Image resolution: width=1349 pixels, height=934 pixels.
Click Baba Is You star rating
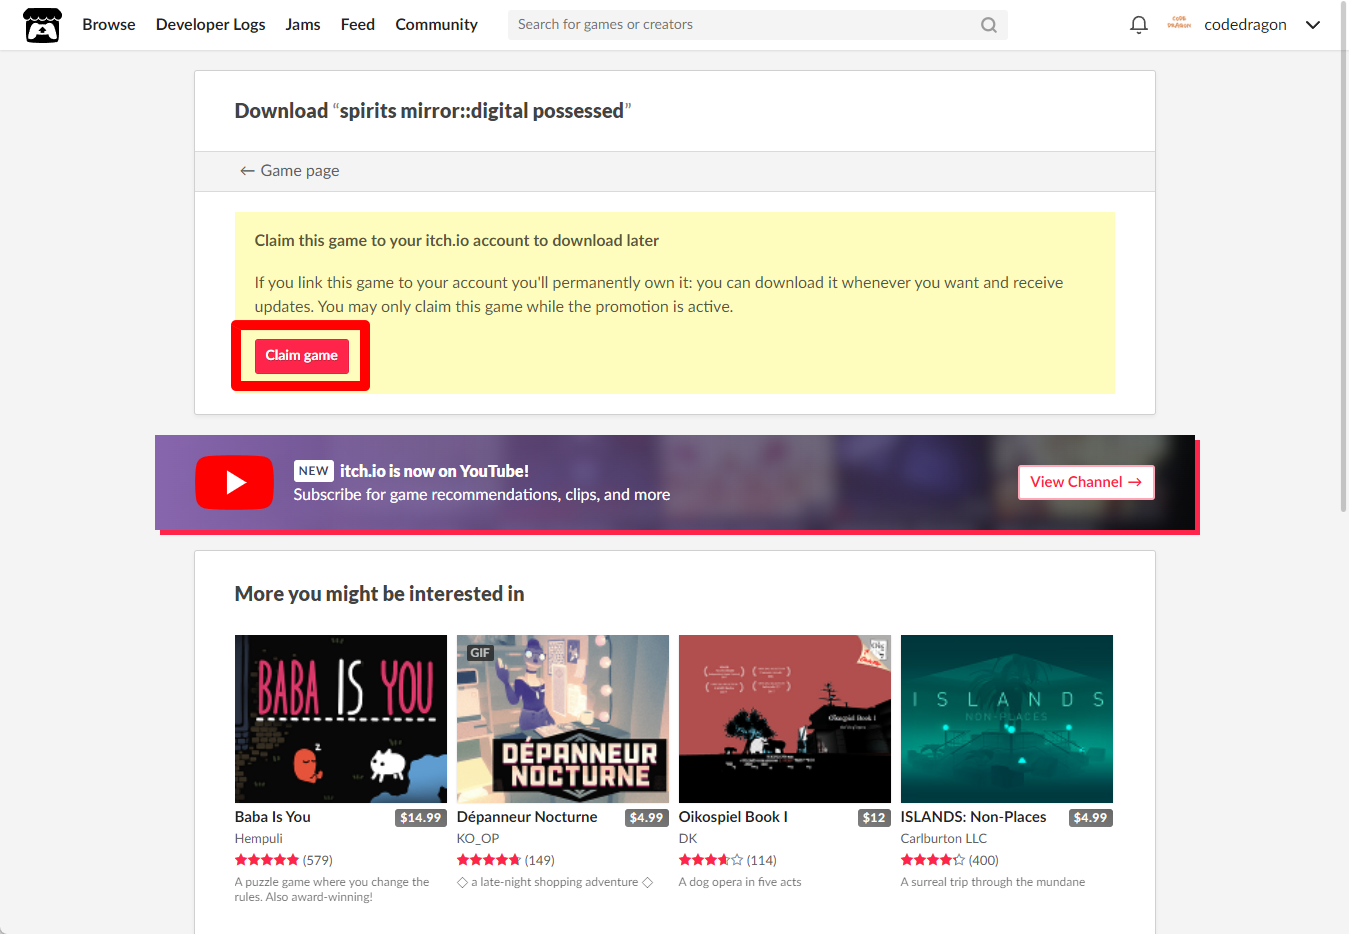tap(267, 860)
